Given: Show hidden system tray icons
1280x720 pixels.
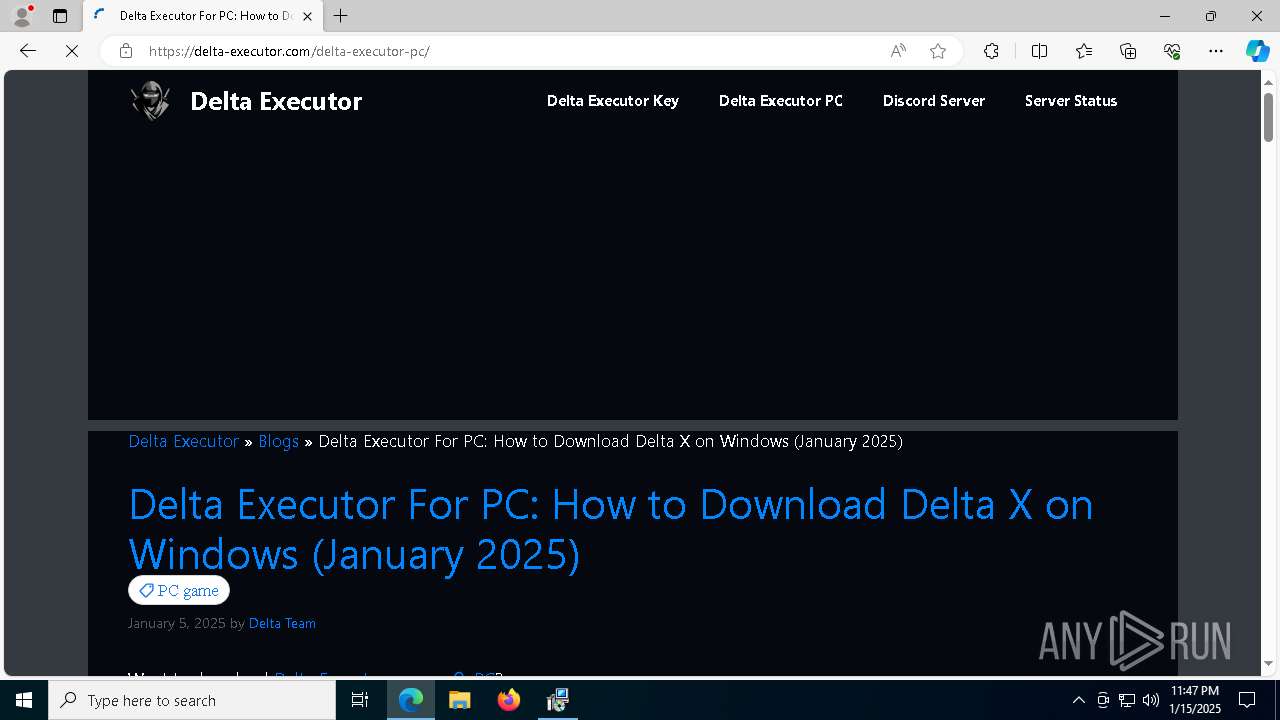Looking at the screenshot, I should (x=1078, y=700).
